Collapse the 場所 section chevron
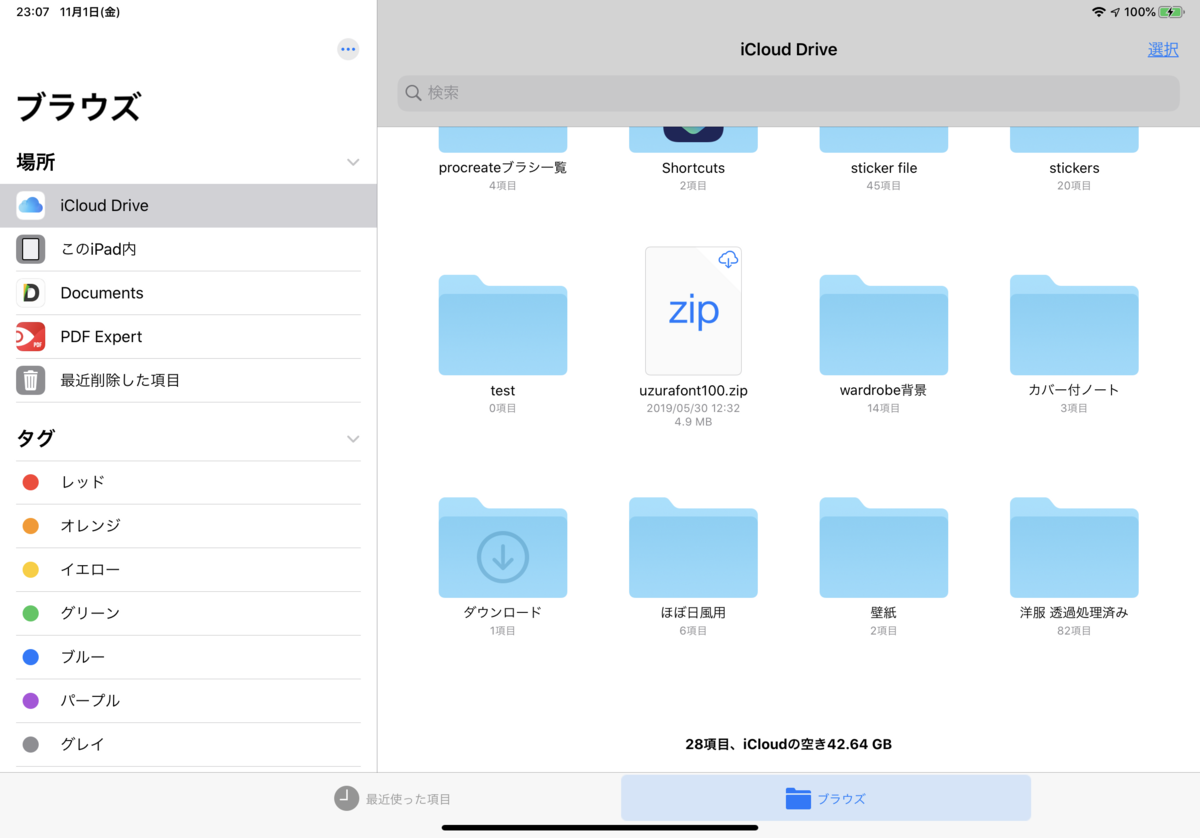 tap(352, 162)
